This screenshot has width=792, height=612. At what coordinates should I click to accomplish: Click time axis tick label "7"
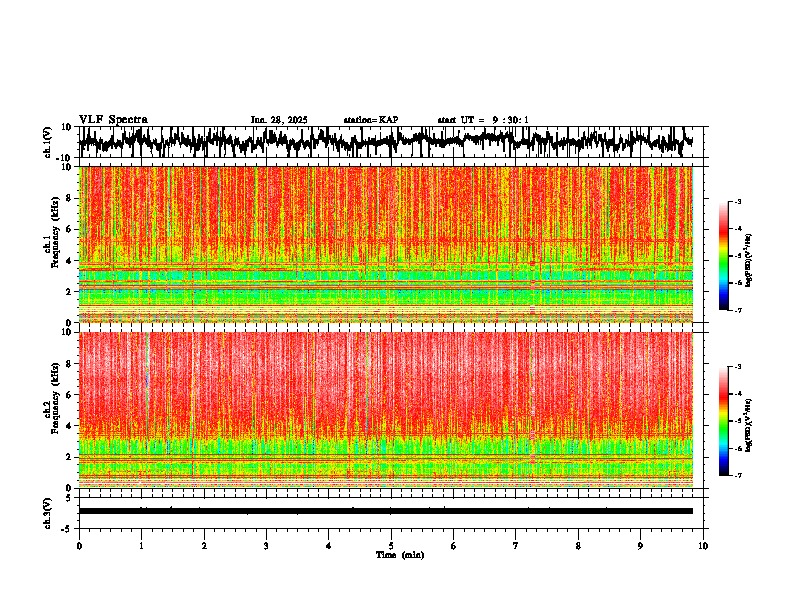point(516,546)
